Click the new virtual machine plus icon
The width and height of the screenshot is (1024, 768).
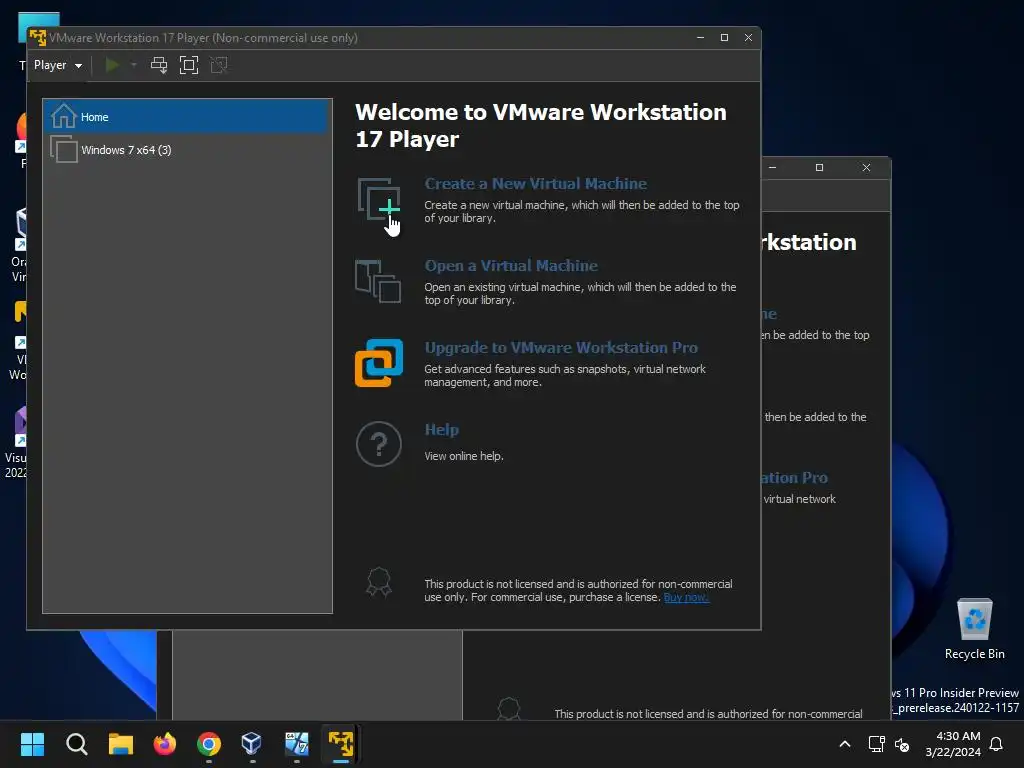(x=379, y=199)
